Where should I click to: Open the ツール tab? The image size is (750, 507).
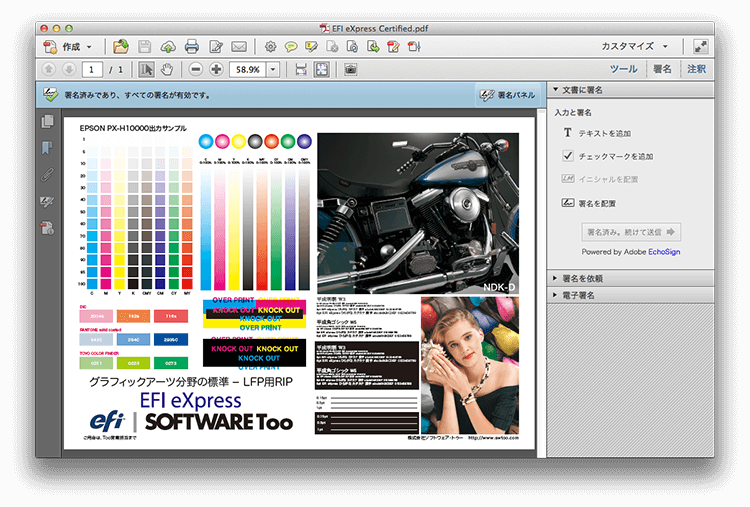click(623, 69)
